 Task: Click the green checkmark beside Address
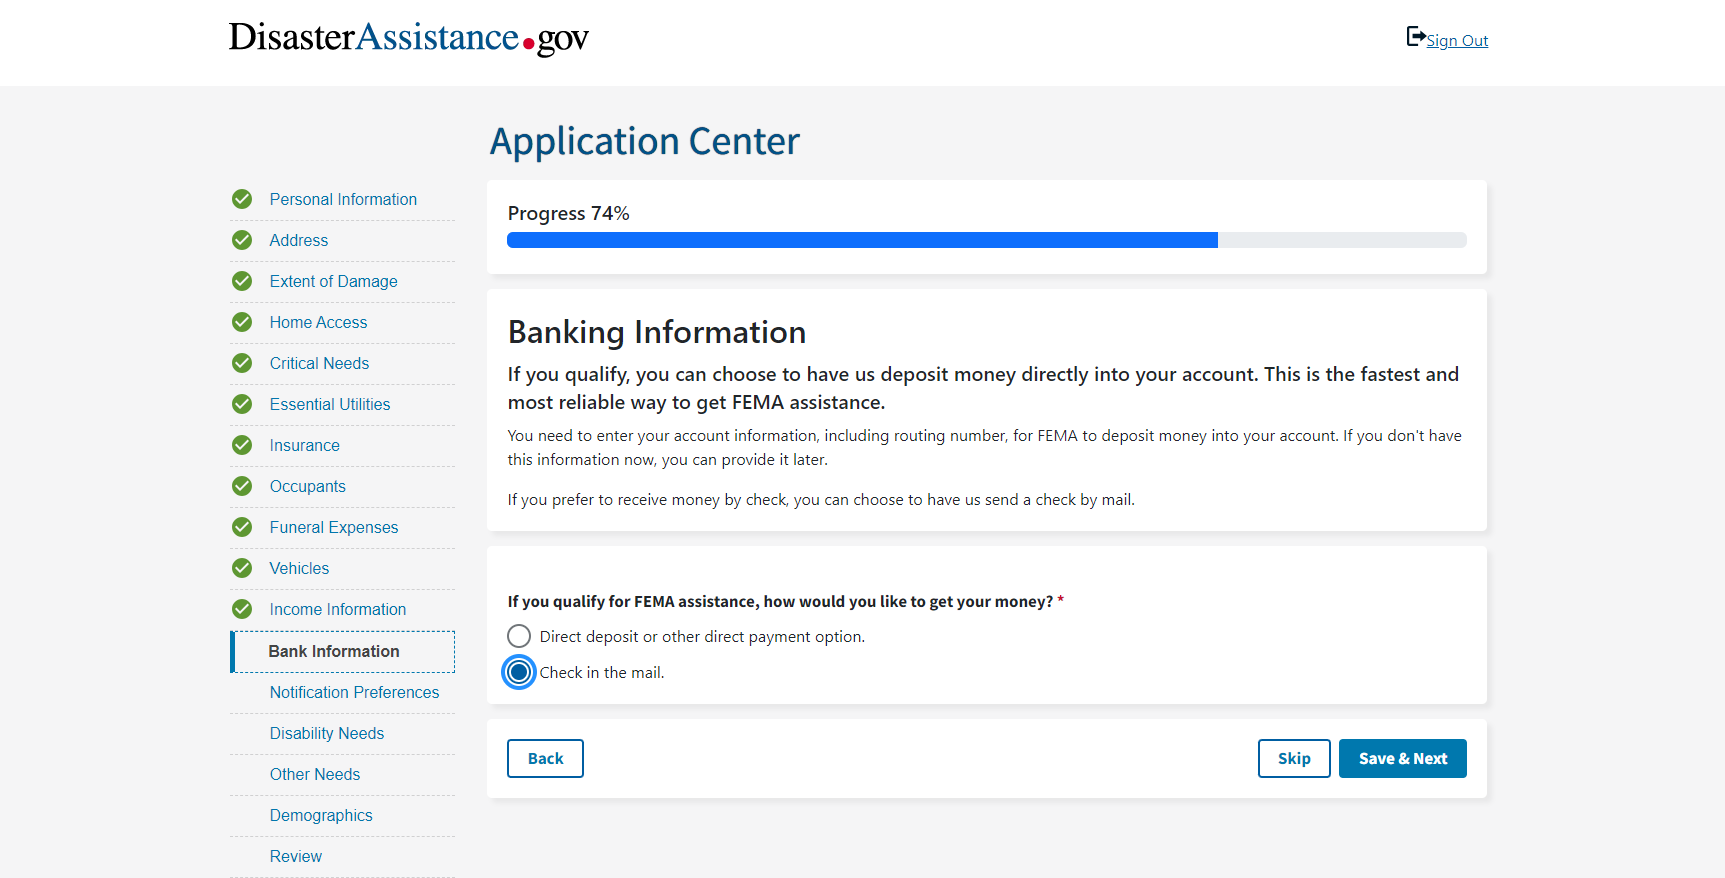point(242,240)
